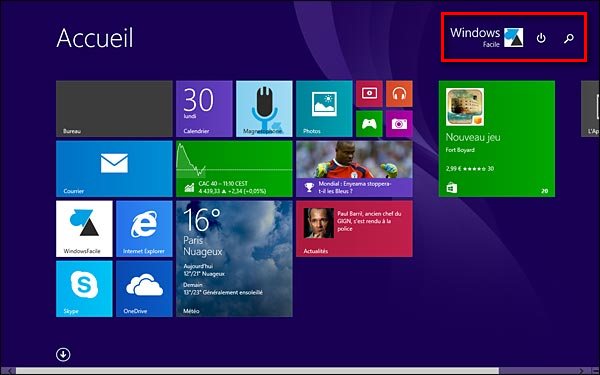Show all apps with the down arrow
This screenshot has width=600, height=375.
click(x=63, y=354)
